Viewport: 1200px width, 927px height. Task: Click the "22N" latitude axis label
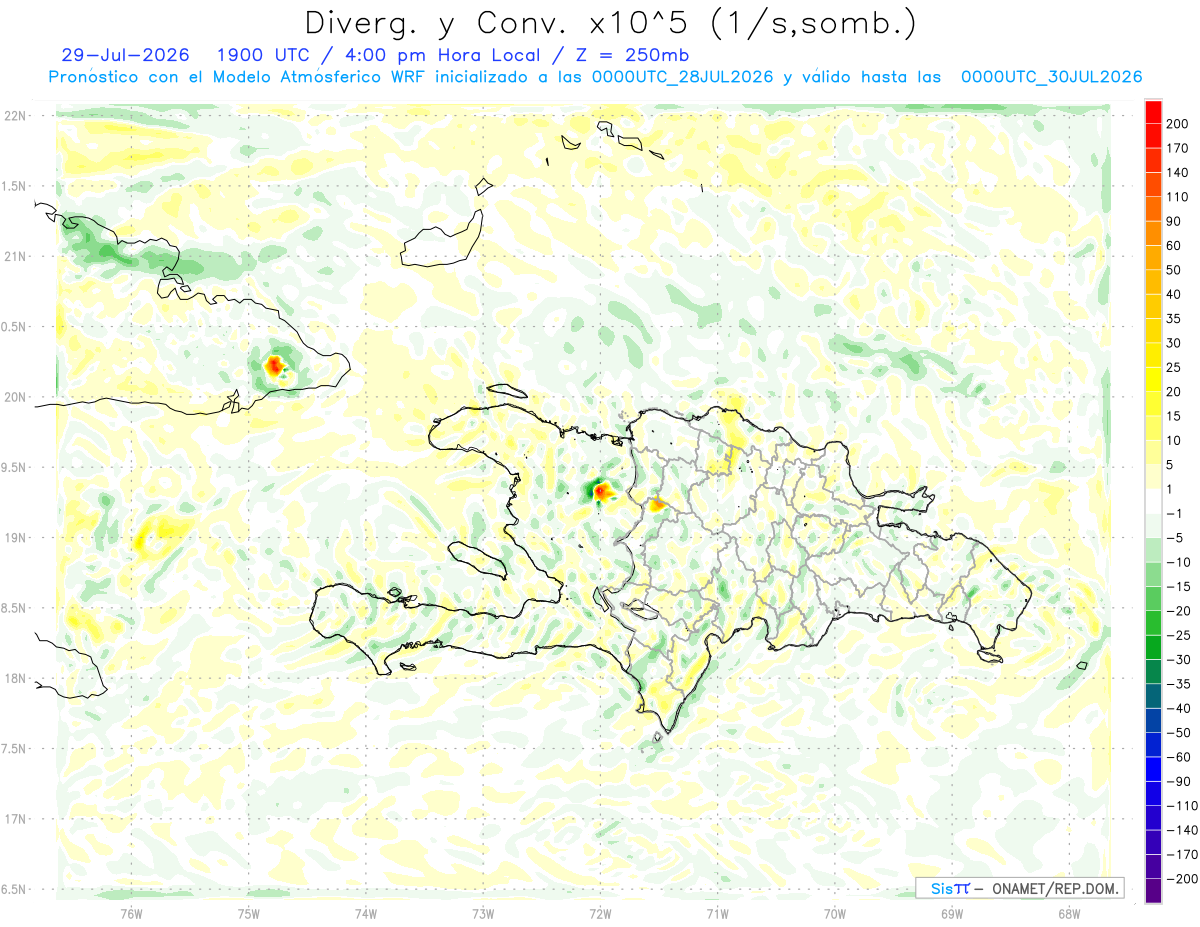coord(15,116)
